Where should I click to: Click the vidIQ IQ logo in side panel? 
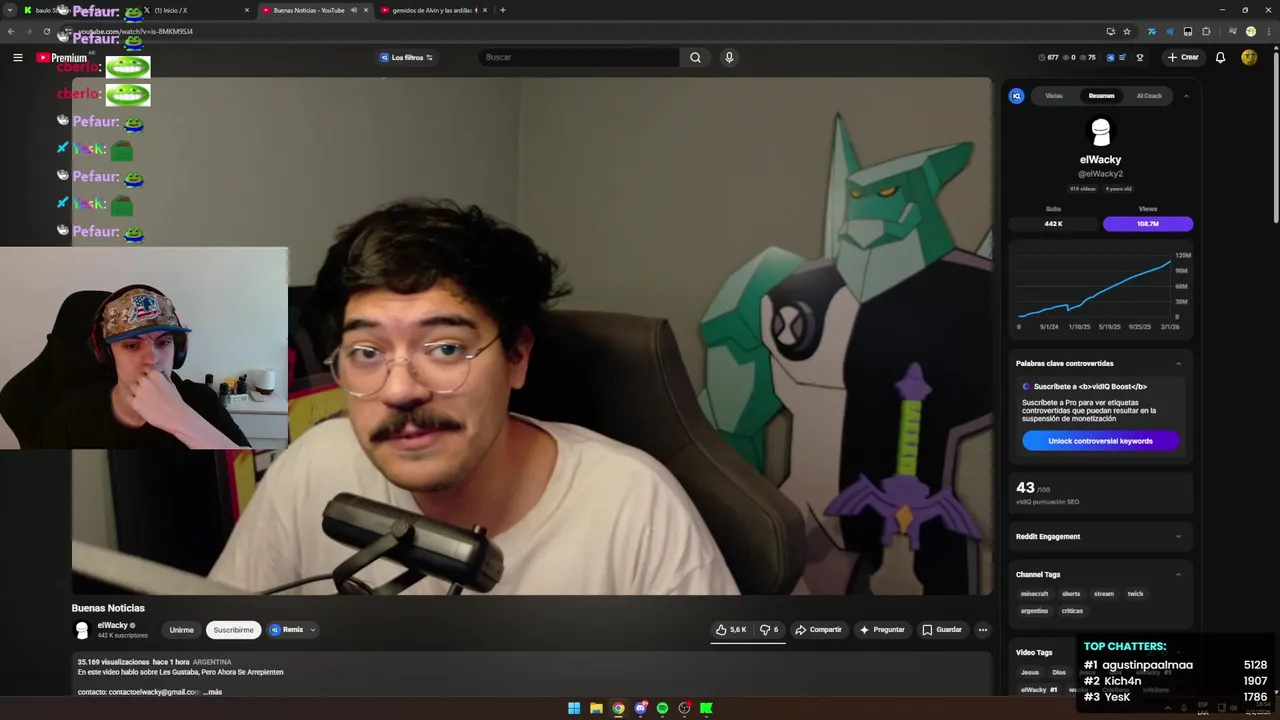point(1016,96)
